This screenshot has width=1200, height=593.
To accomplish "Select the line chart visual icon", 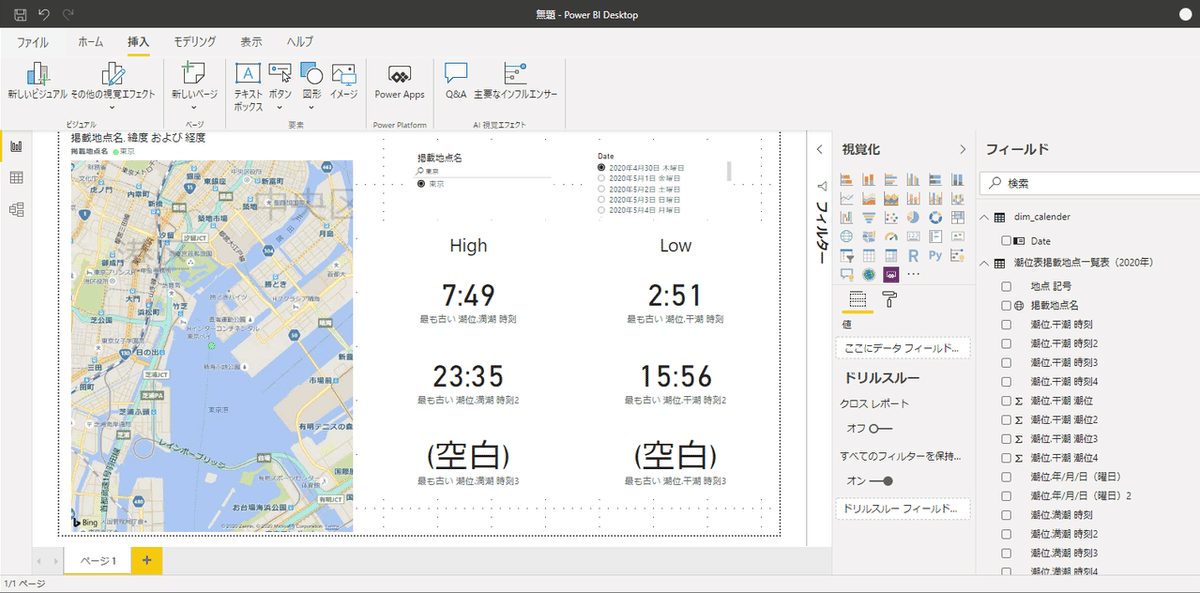I will point(847,198).
